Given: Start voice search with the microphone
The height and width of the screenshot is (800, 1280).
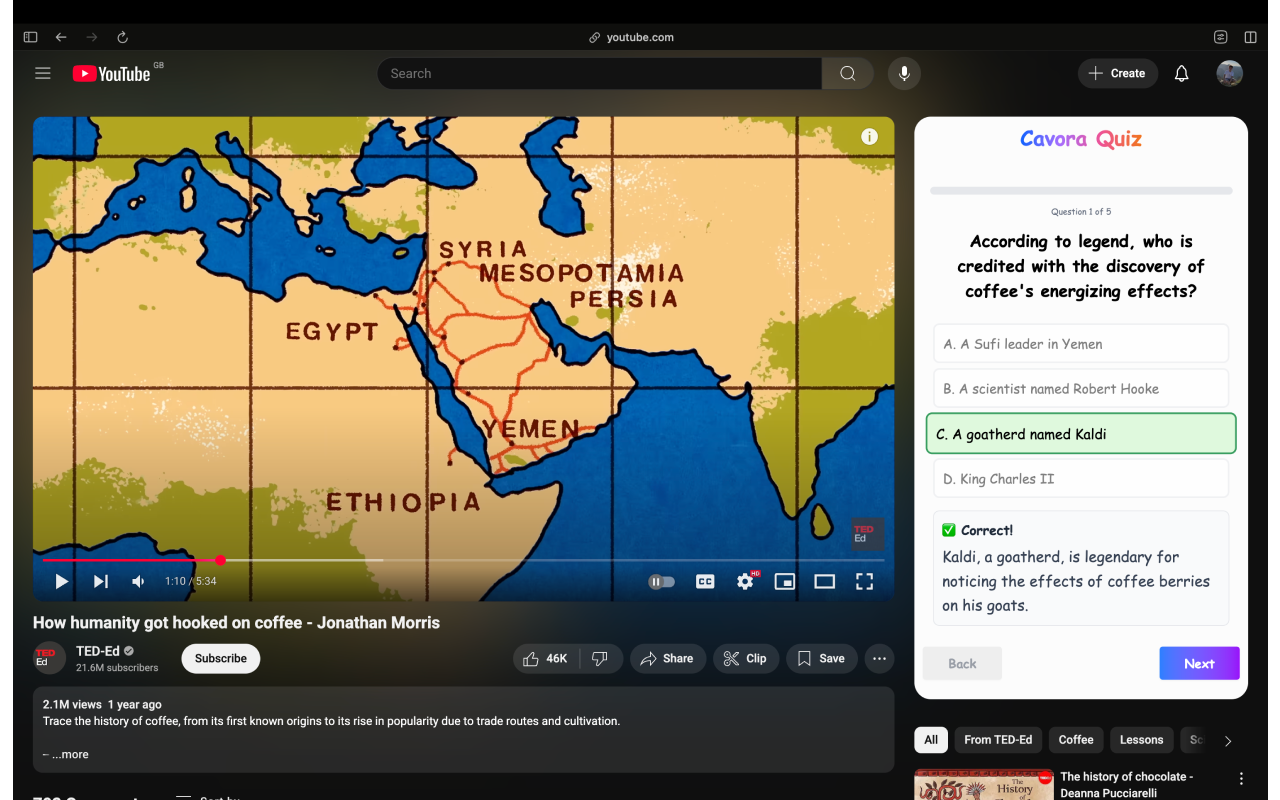Looking at the screenshot, I should click(x=904, y=73).
